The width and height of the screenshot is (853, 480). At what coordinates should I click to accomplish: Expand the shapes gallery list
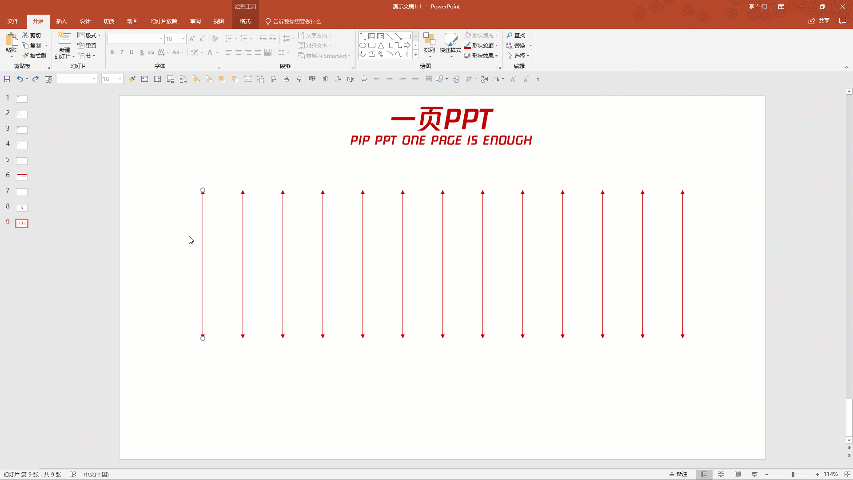[413, 56]
